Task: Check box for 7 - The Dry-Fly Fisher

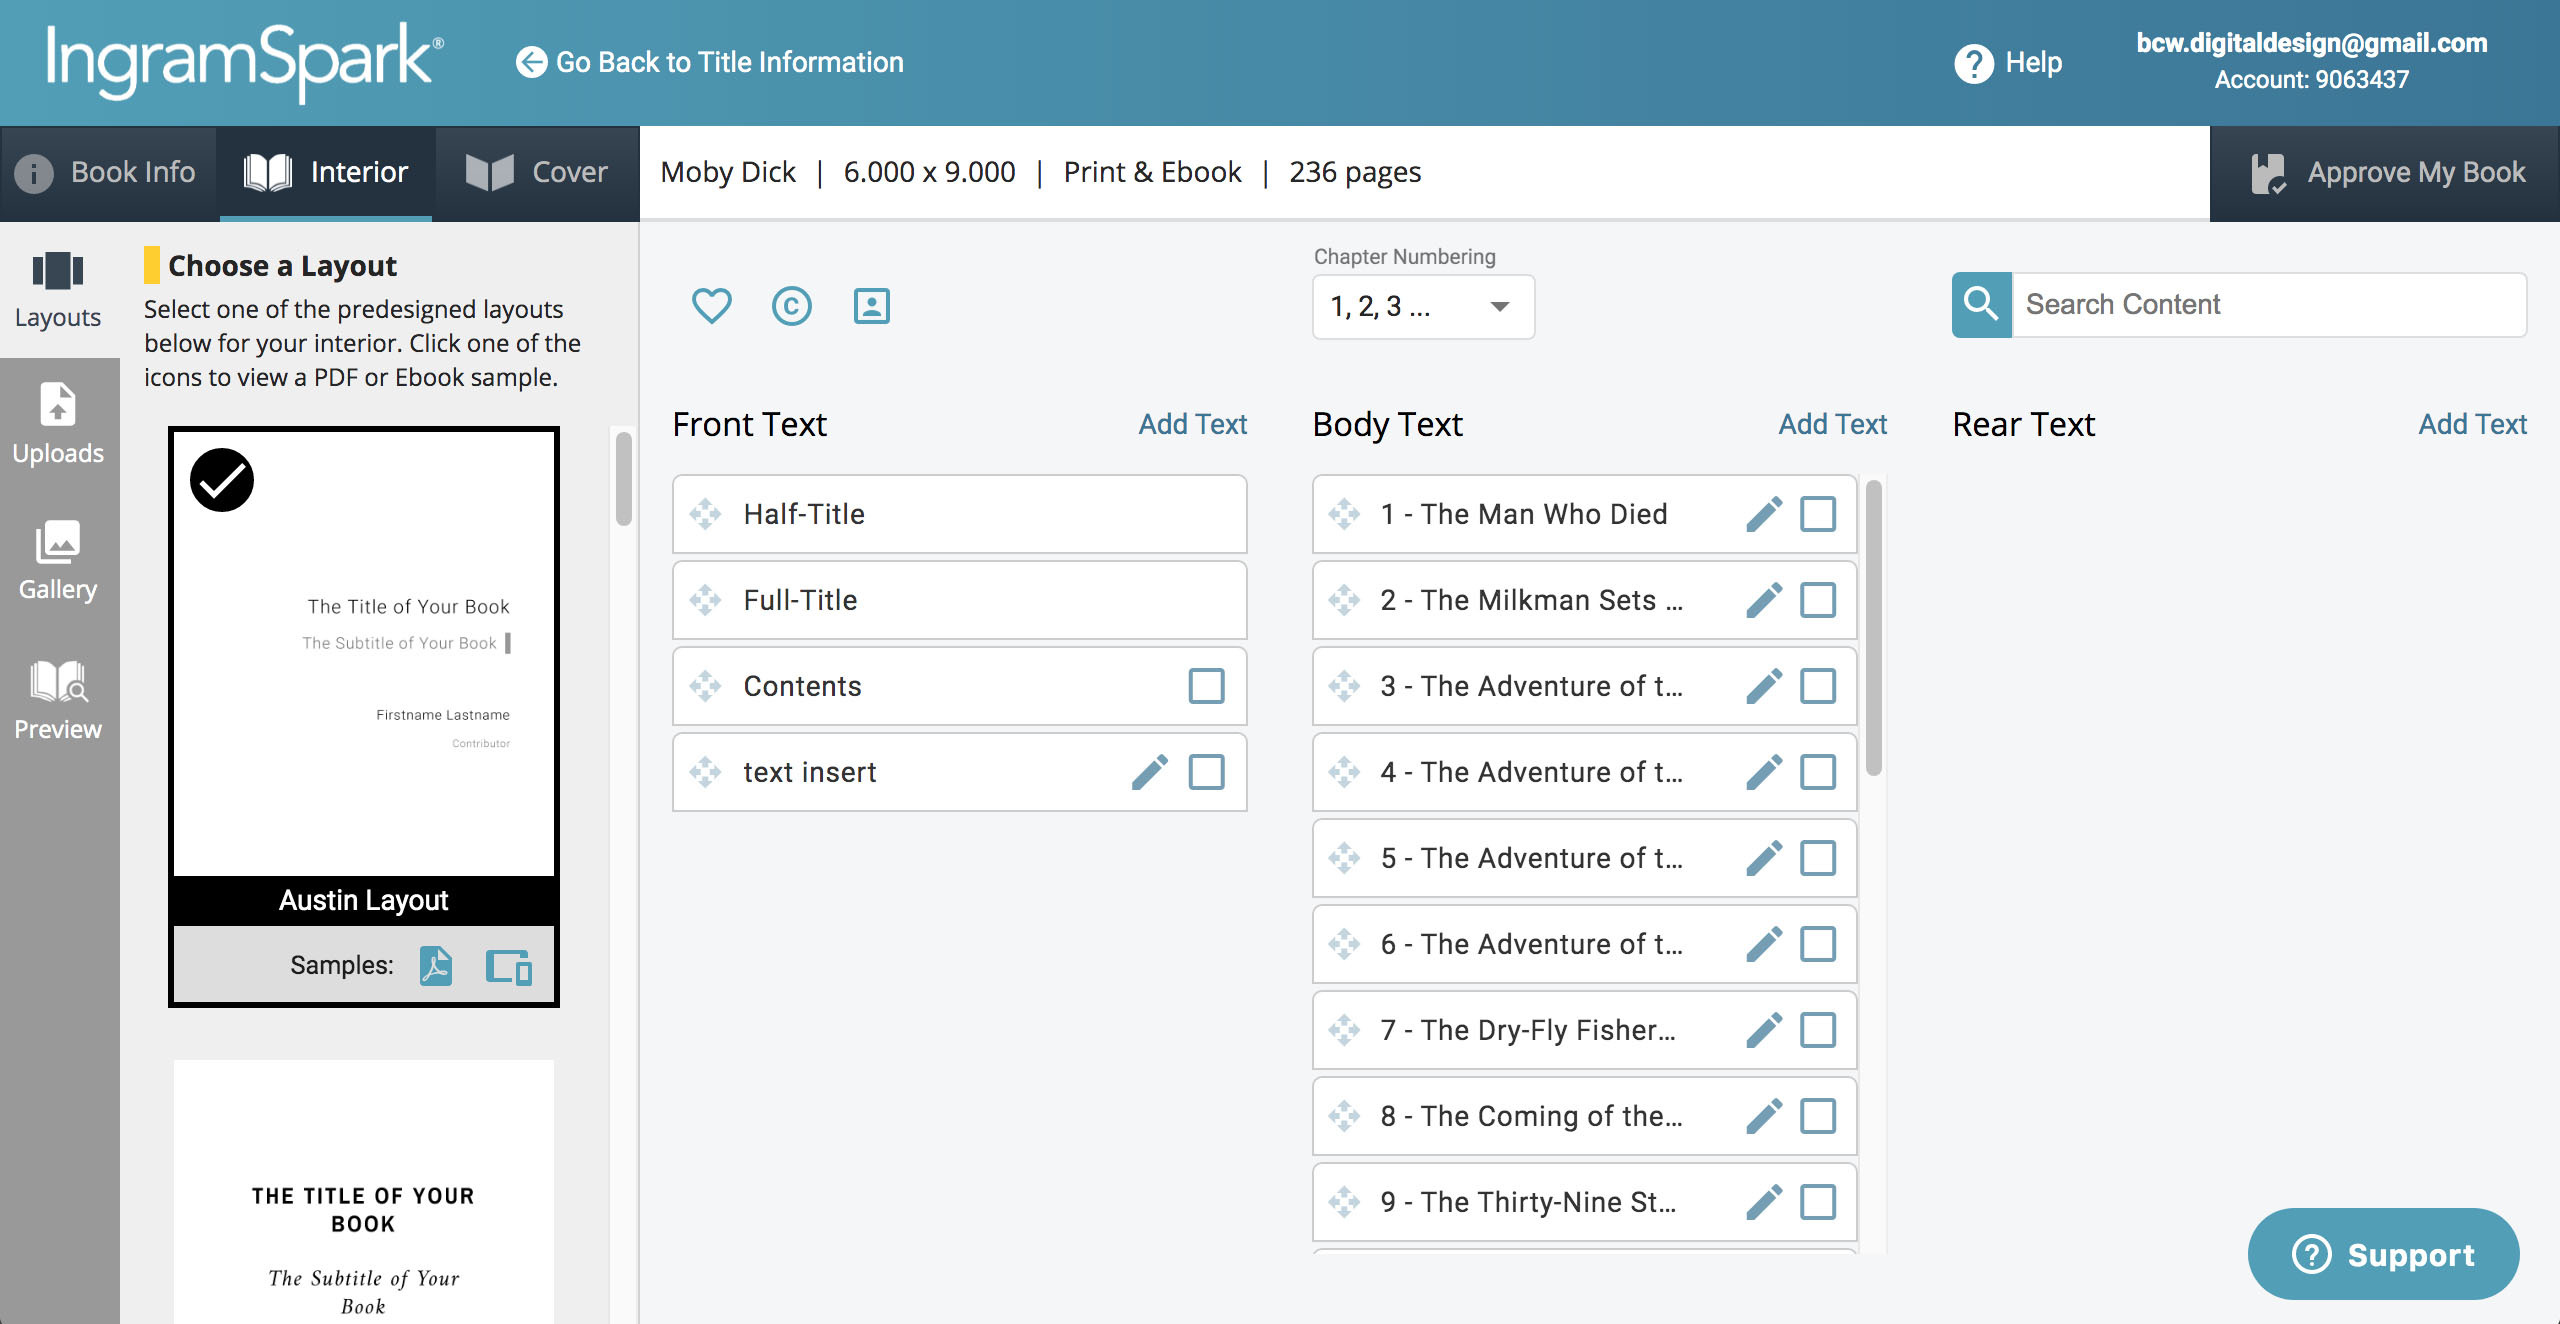Action: pyautogui.click(x=1818, y=1030)
